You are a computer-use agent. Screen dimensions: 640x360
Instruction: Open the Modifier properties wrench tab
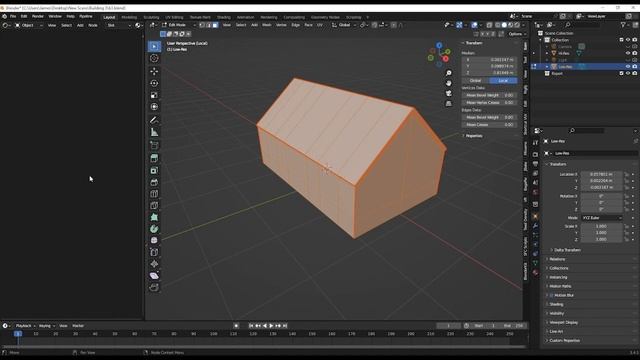pos(535,226)
